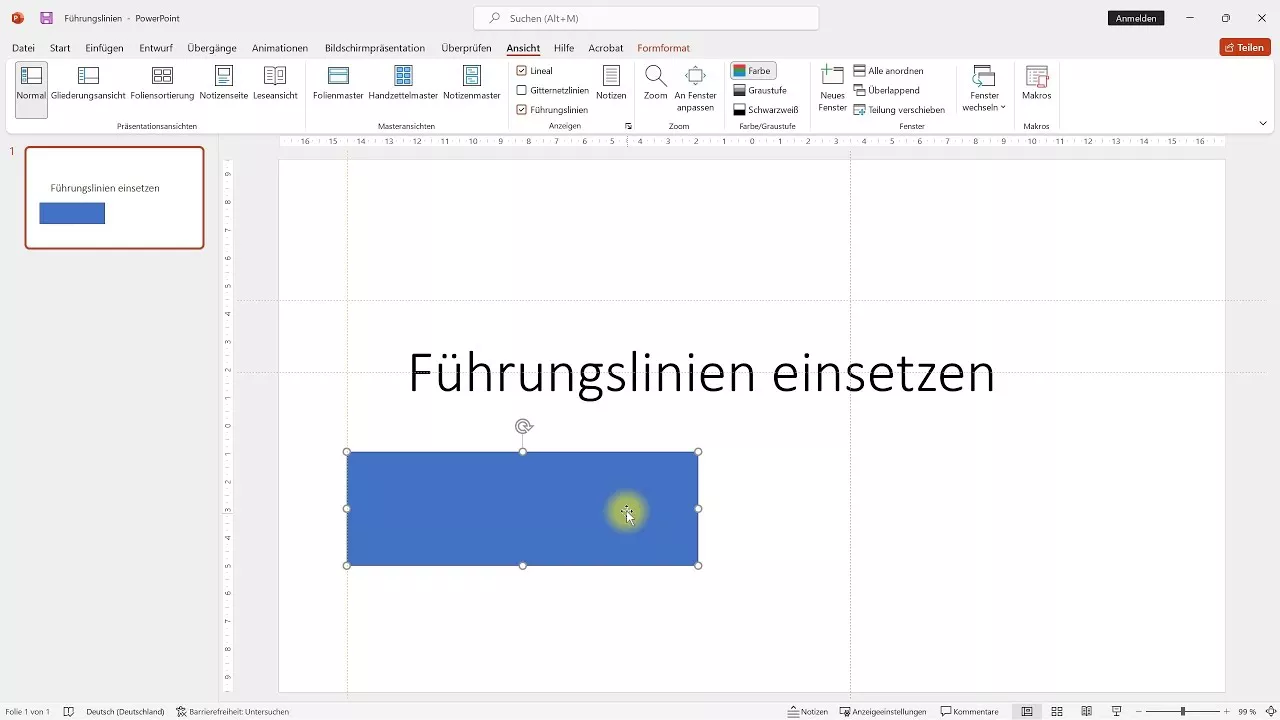Click the 99 % zoom level
The width and height of the screenshot is (1280, 720).
[x=1247, y=712]
